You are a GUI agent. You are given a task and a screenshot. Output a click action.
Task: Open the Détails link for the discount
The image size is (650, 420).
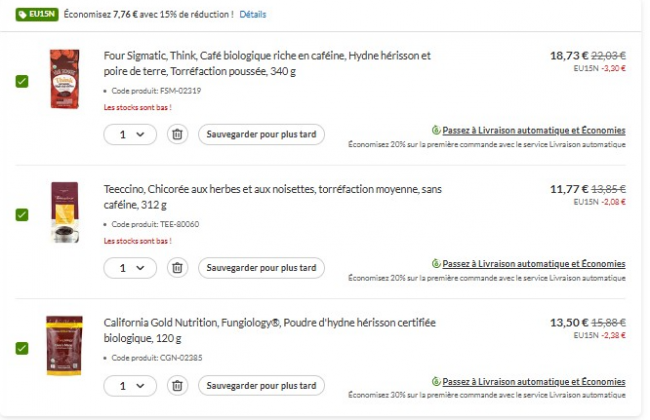click(x=253, y=15)
